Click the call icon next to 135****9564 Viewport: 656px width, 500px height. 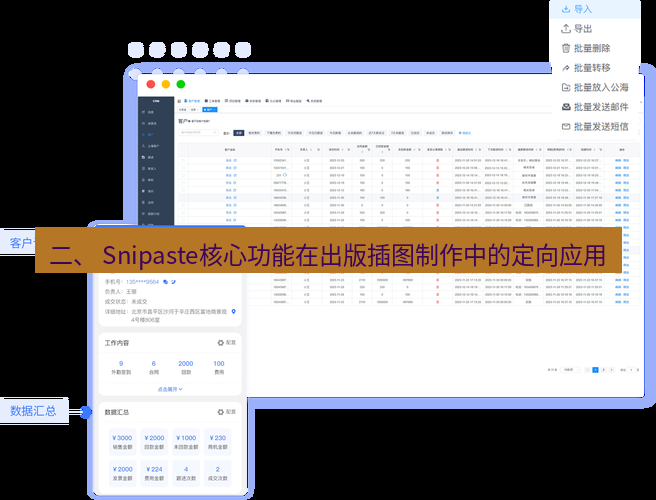point(174,282)
